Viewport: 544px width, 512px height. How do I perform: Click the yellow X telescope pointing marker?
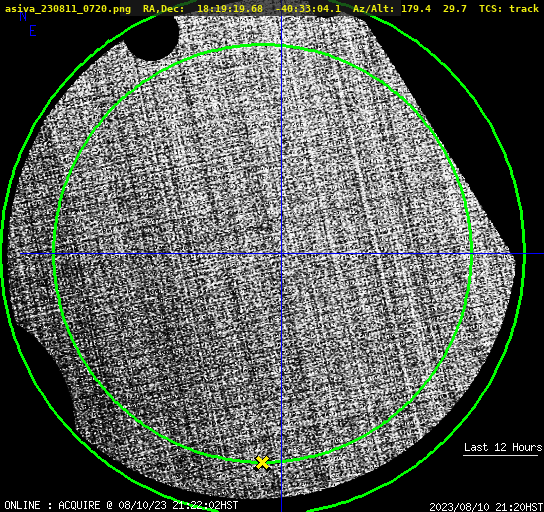click(x=262, y=463)
